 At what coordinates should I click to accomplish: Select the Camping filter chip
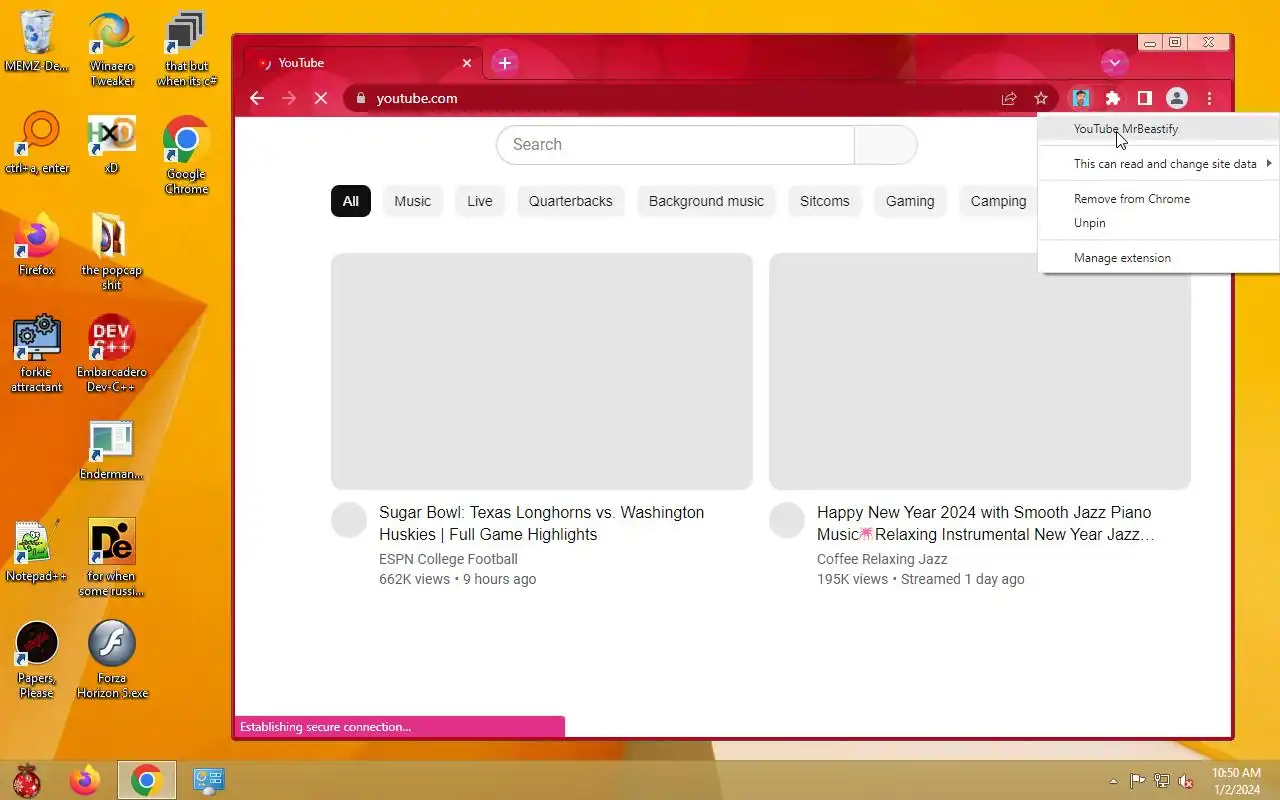(x=999, y=201)
